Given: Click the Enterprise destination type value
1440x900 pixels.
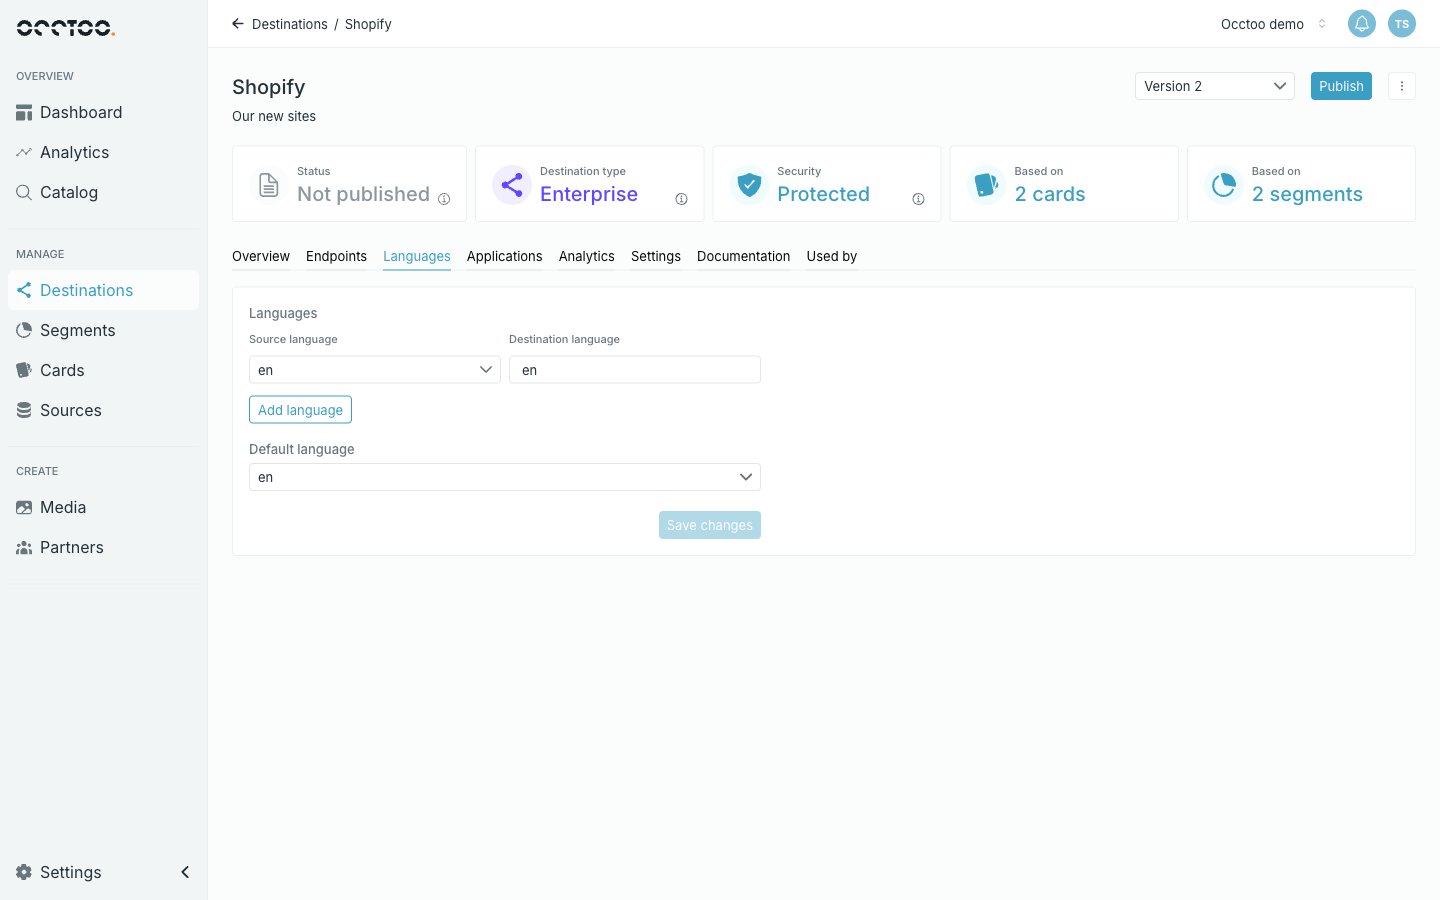Looking at the screenshot, I should [589, 194].
